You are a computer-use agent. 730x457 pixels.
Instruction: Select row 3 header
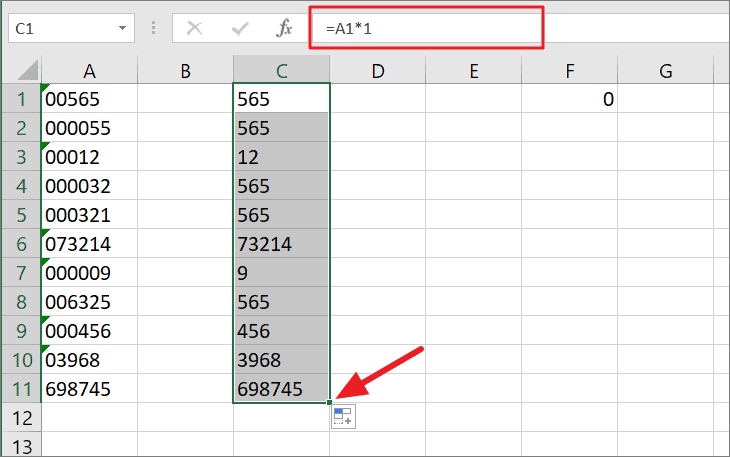coord(21,156)
